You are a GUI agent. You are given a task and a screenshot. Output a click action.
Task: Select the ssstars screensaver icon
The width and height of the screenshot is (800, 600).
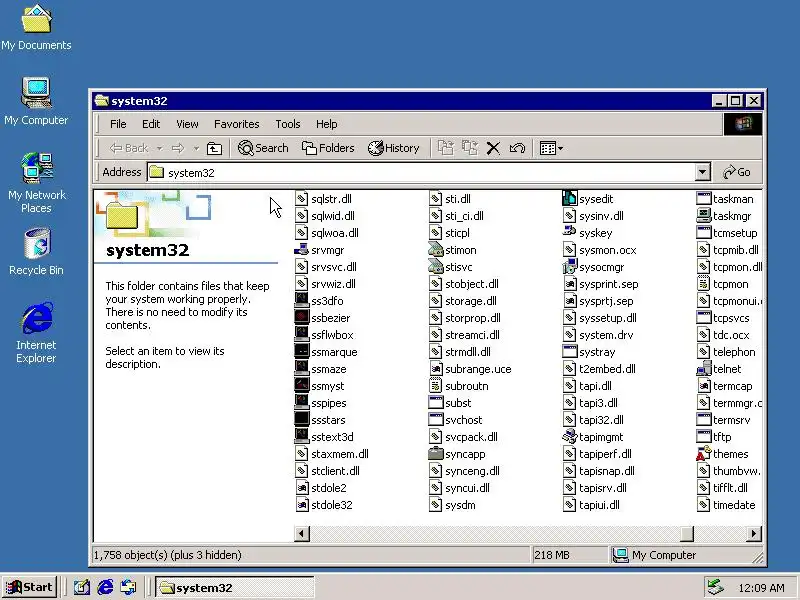[302, 419]
